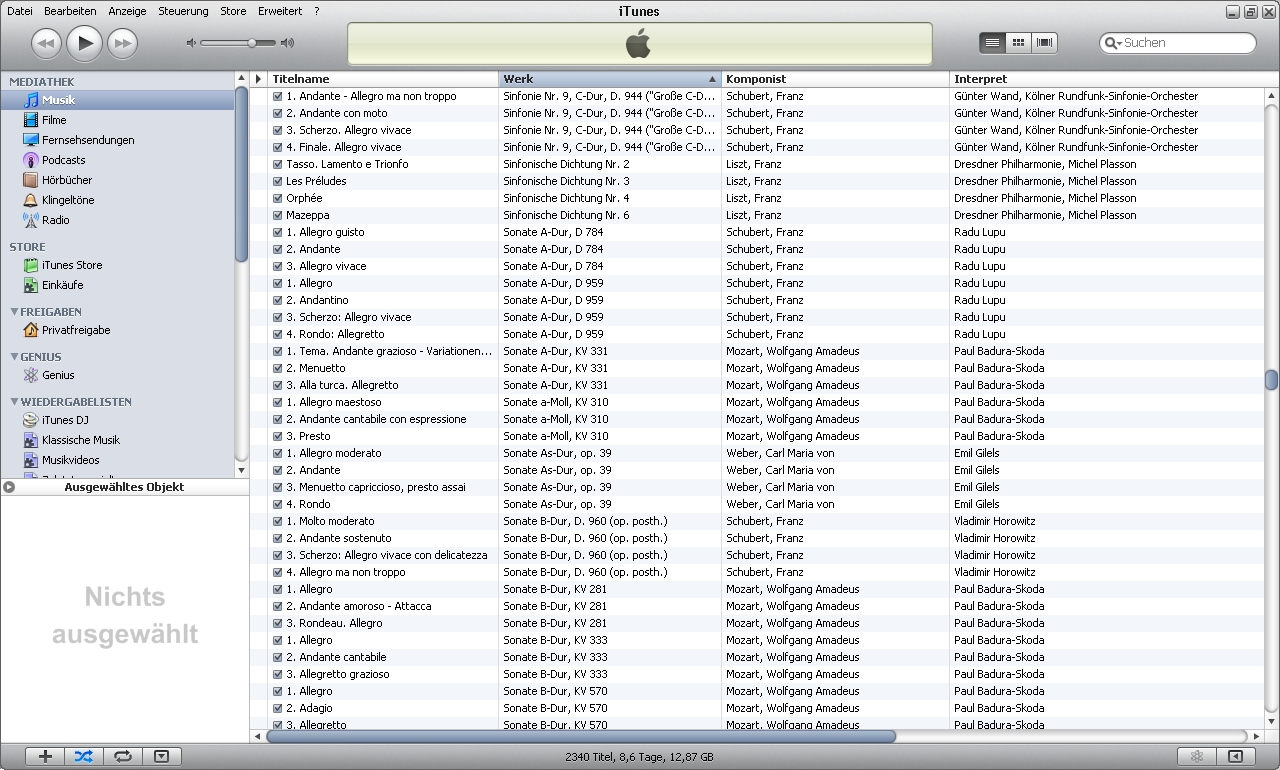Screen dimensions: 1280x770
Task: Uncheck the Tasso. Lamento e Trionfo track
Action: click(x=278, y=164)
